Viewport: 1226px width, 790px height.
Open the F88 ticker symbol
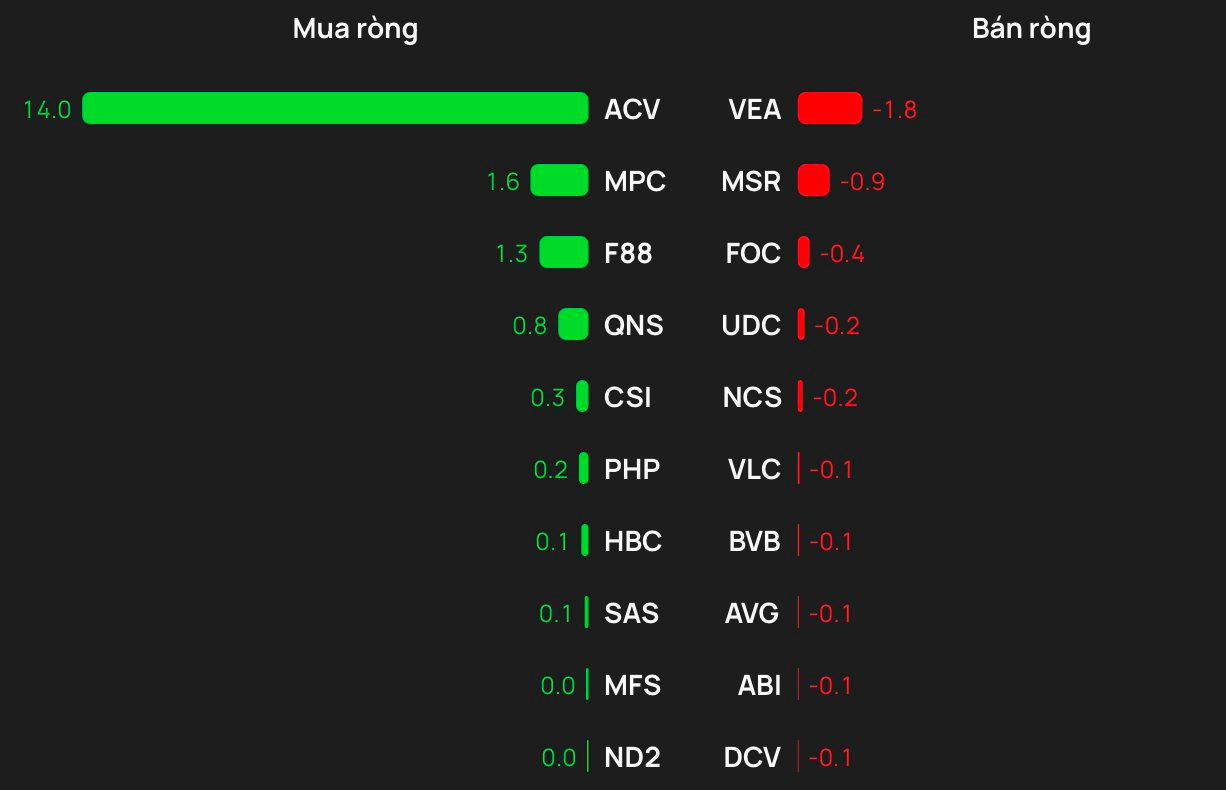coord(628,254)
